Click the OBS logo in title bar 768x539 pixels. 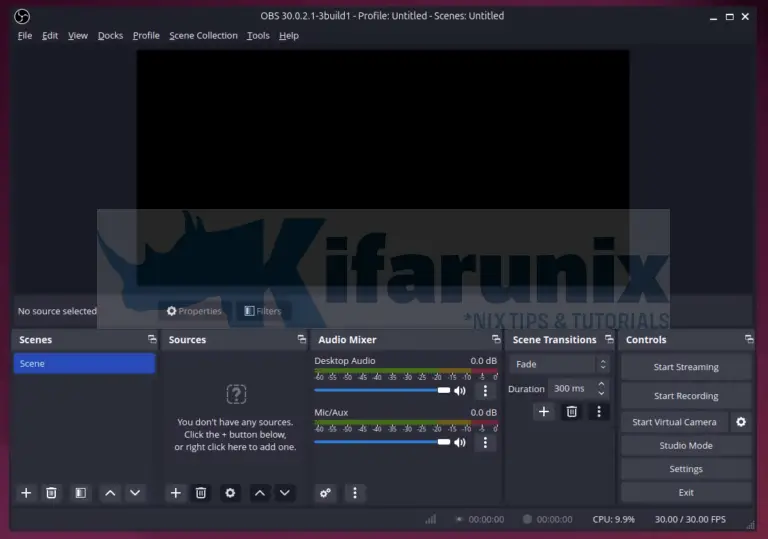[22, 16]
